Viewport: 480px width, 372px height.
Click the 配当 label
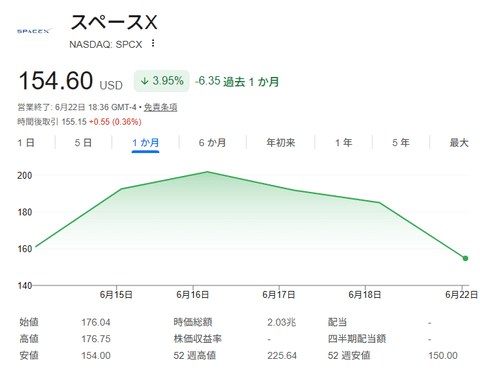337,322
